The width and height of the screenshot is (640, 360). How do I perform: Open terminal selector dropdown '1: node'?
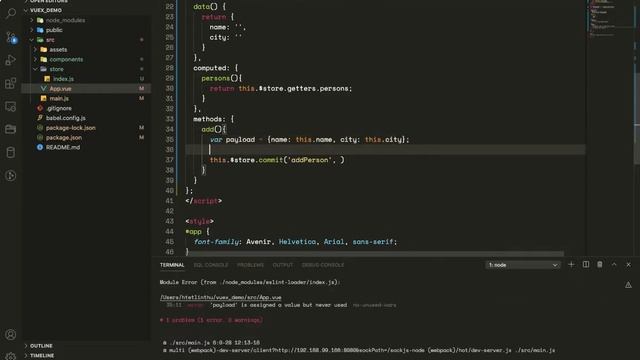click(x=522, y=265)
